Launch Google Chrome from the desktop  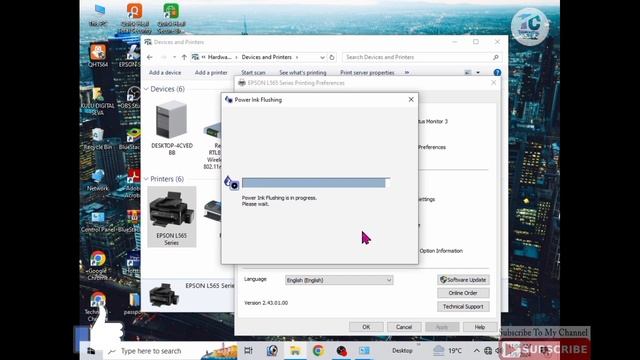[98, 265]
